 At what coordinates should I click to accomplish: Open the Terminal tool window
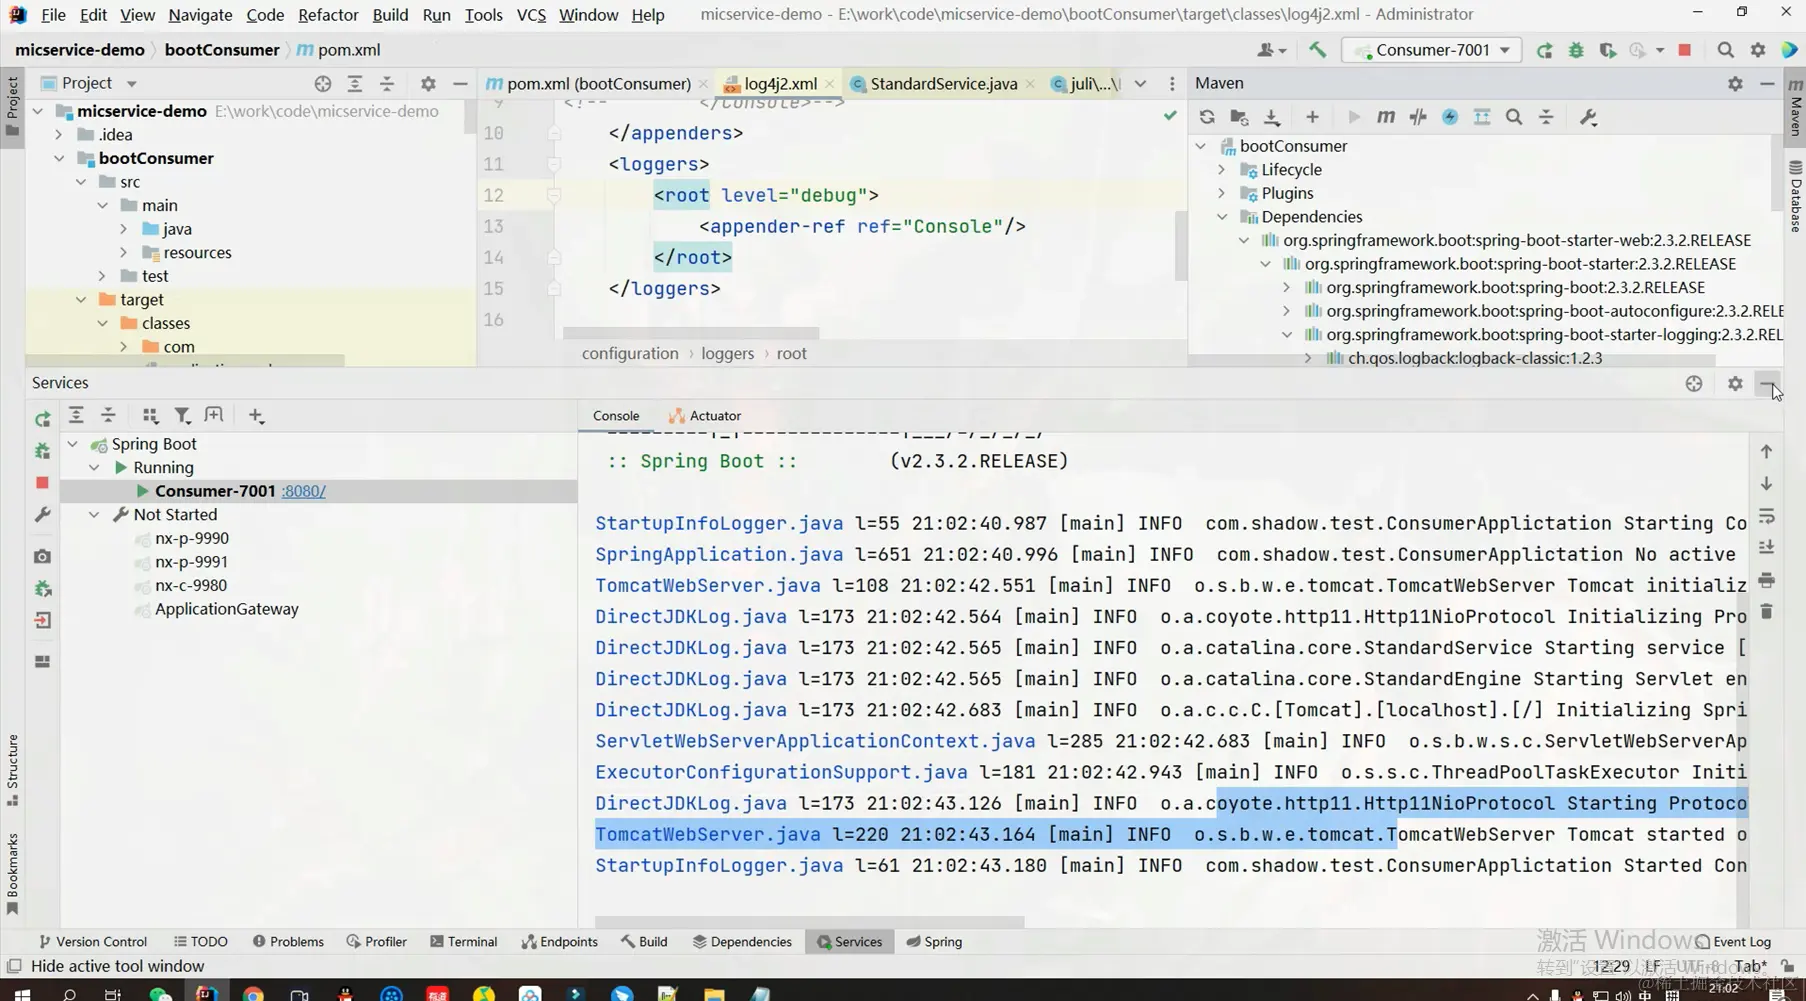point(463,942)
